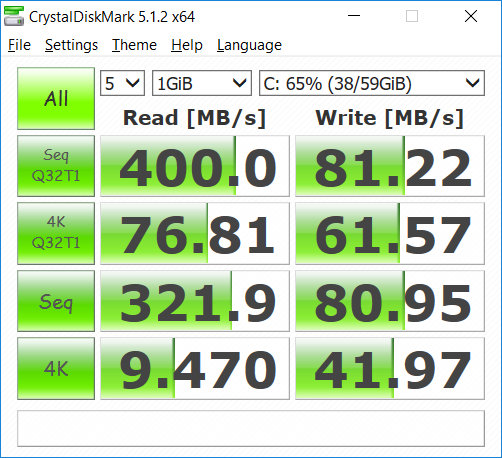Open the Theme menu
Image resolution: width=502 pixels, height=458 pixels.
tap(134, 45)
